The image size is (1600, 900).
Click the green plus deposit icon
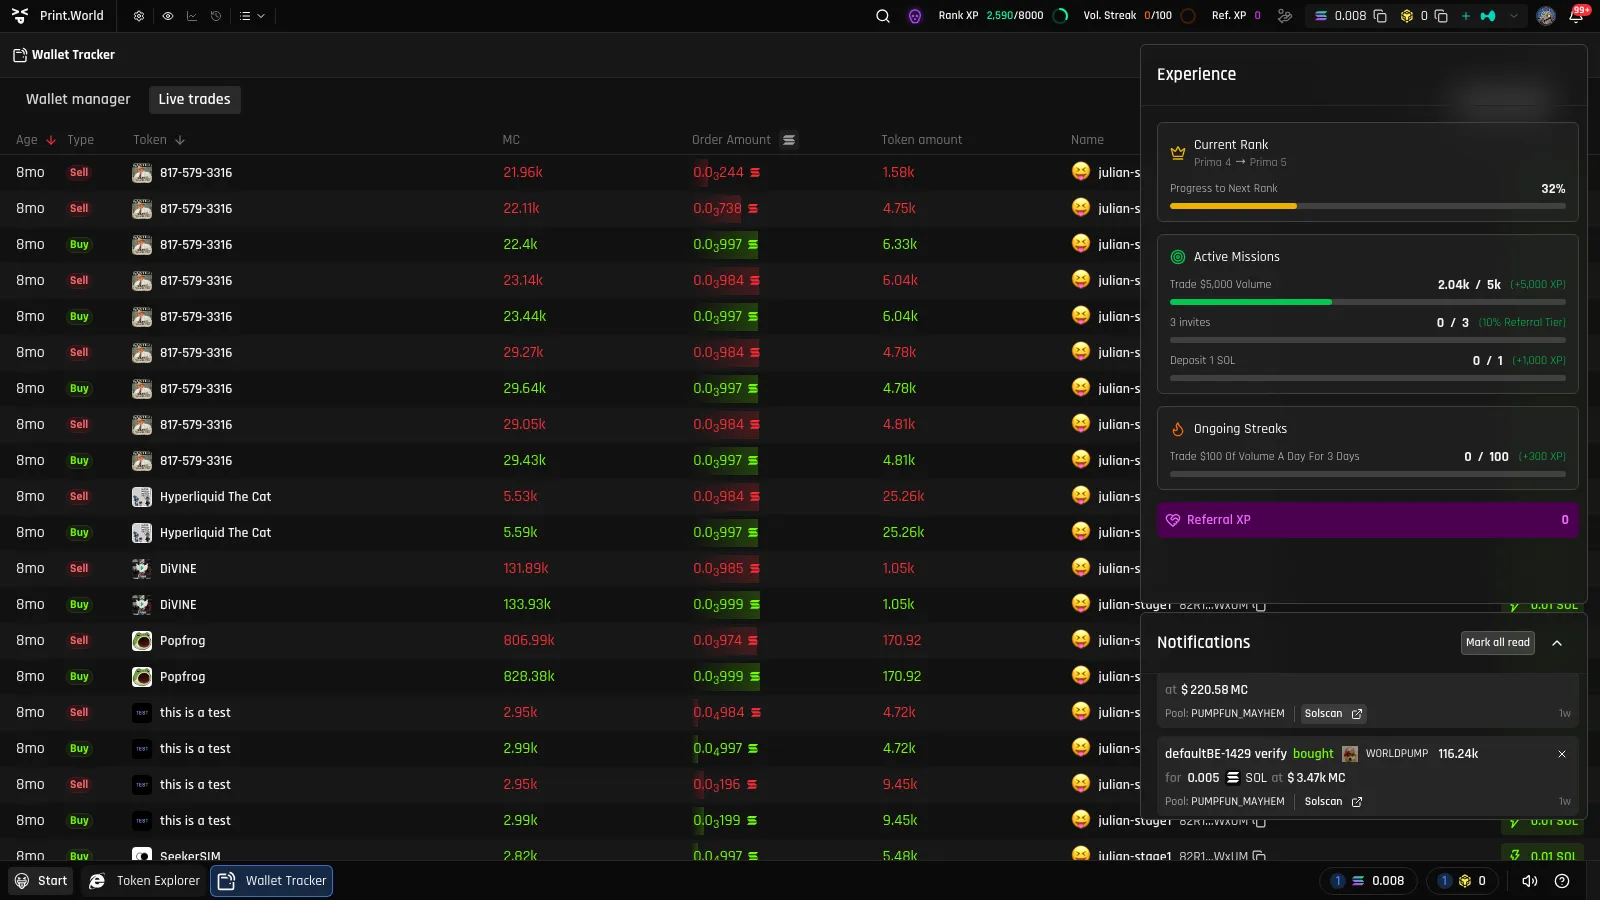click(x=1466, y=16)
